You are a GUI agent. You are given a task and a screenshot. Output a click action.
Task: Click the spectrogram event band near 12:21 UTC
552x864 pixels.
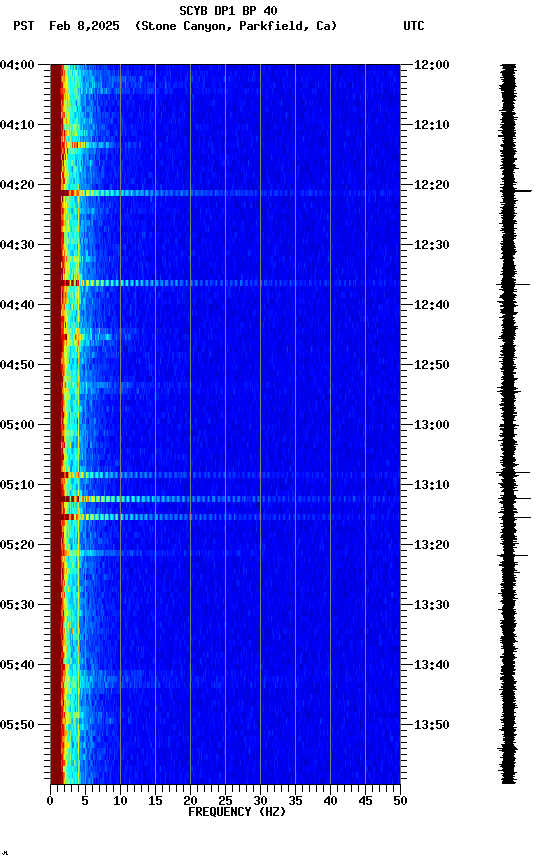click(x=225, y=193)
